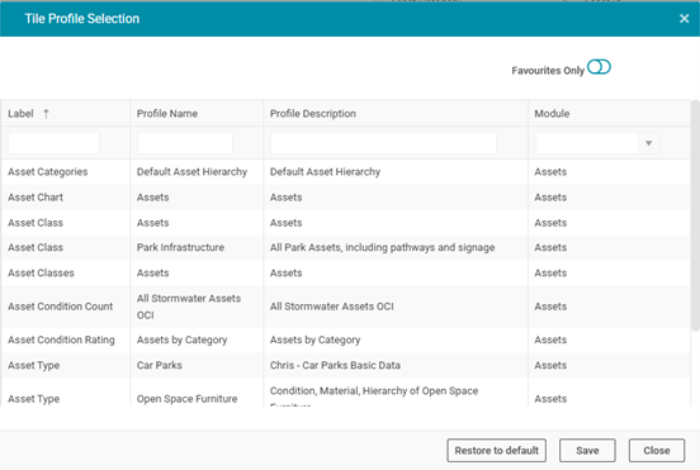
Task: Select the Asset Categories row
Action: pos(48,172)
